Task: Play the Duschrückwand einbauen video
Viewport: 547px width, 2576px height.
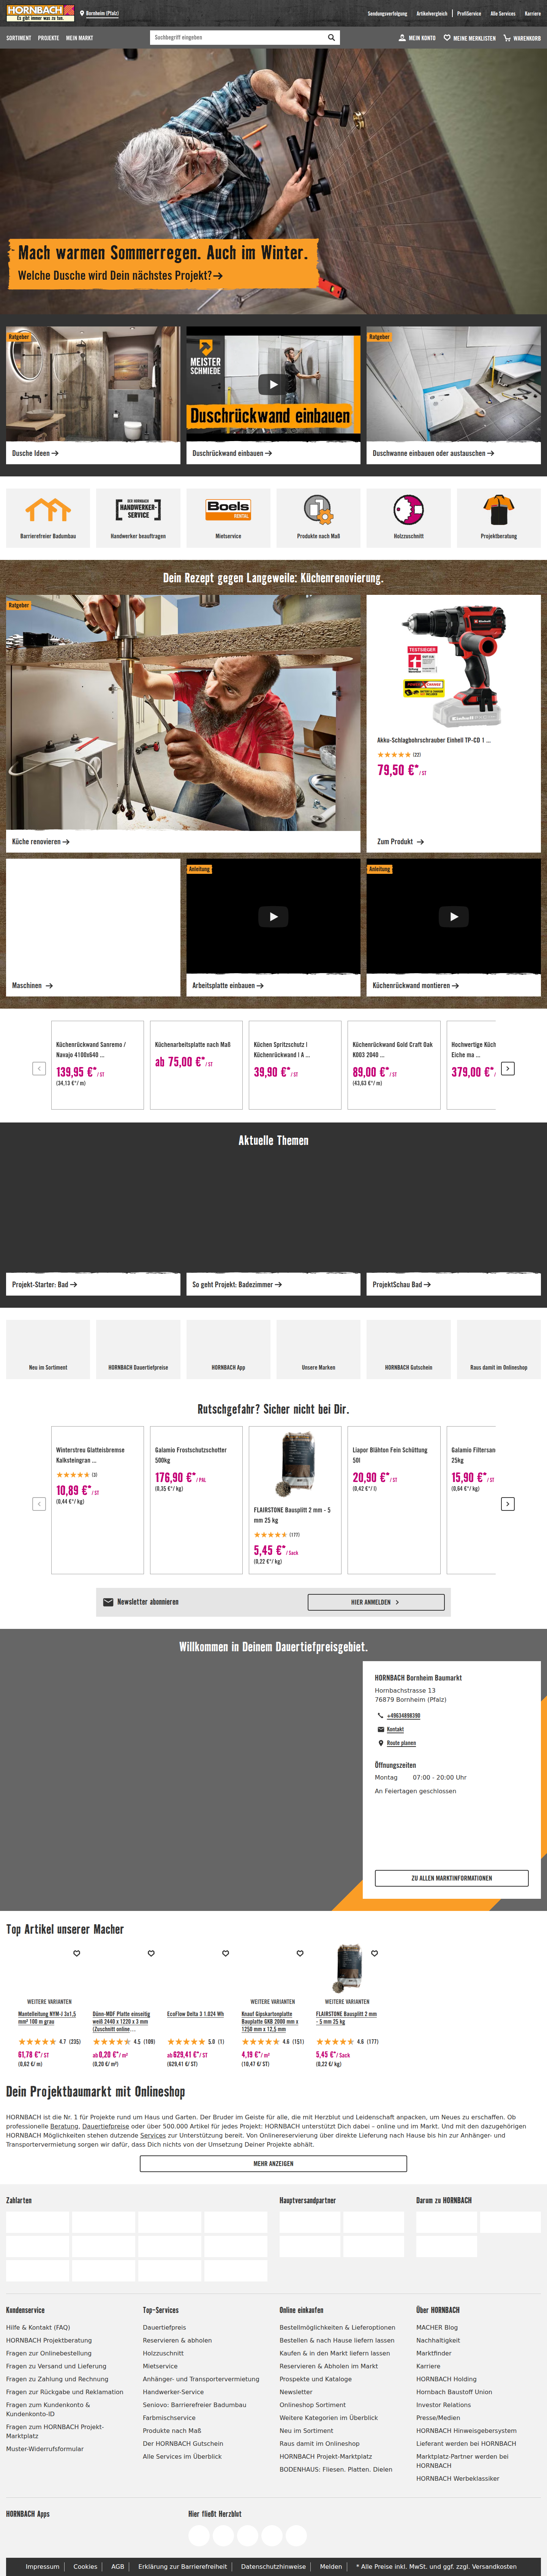Action: pyautogui.click(x=273, y=384)
